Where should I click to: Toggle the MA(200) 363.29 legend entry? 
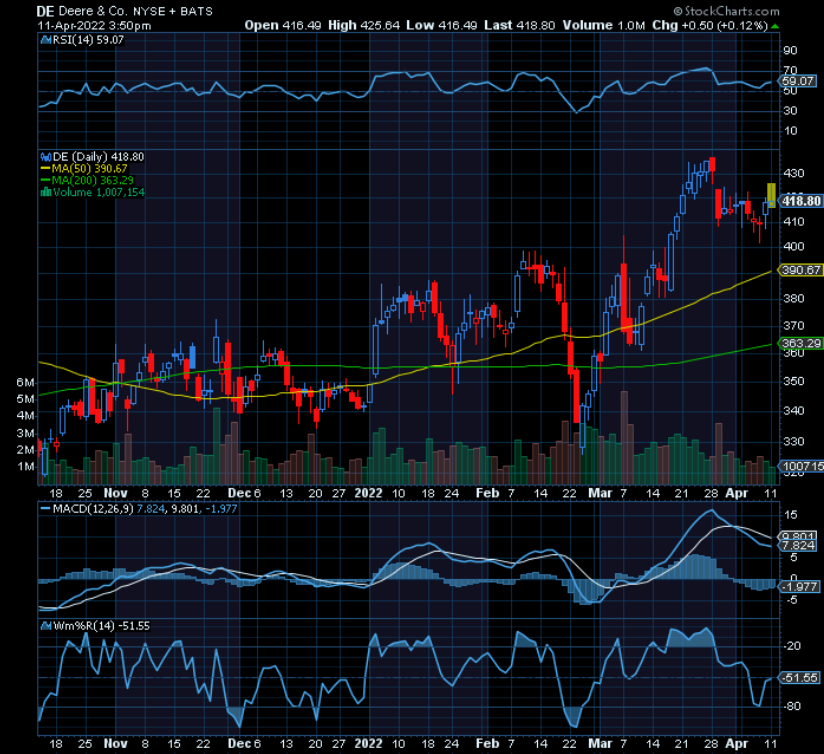click(x=92, y=179)
